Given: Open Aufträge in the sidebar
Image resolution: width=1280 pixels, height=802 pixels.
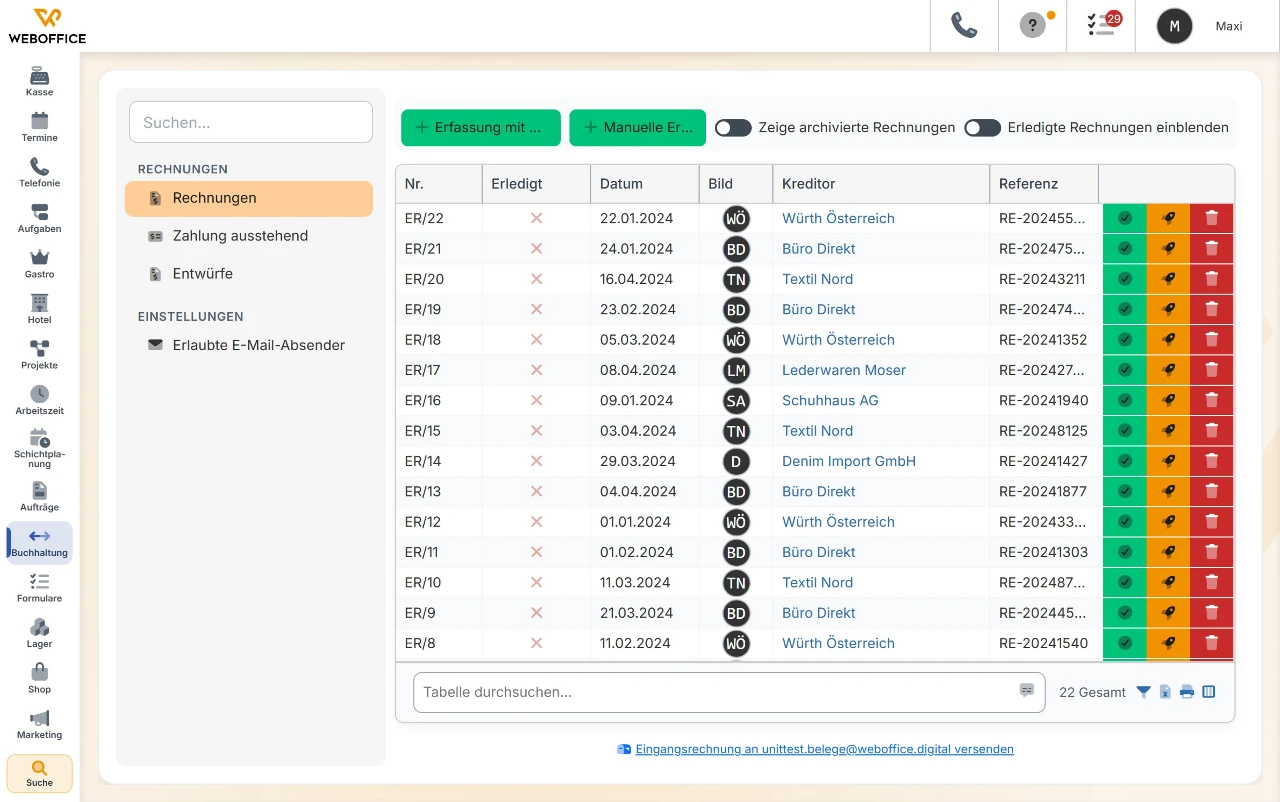Looking at the screenshot, I should [39, 497].
